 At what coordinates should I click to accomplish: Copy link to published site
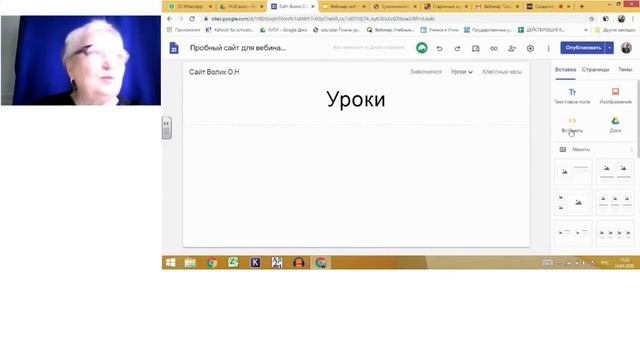pos(493,49)
